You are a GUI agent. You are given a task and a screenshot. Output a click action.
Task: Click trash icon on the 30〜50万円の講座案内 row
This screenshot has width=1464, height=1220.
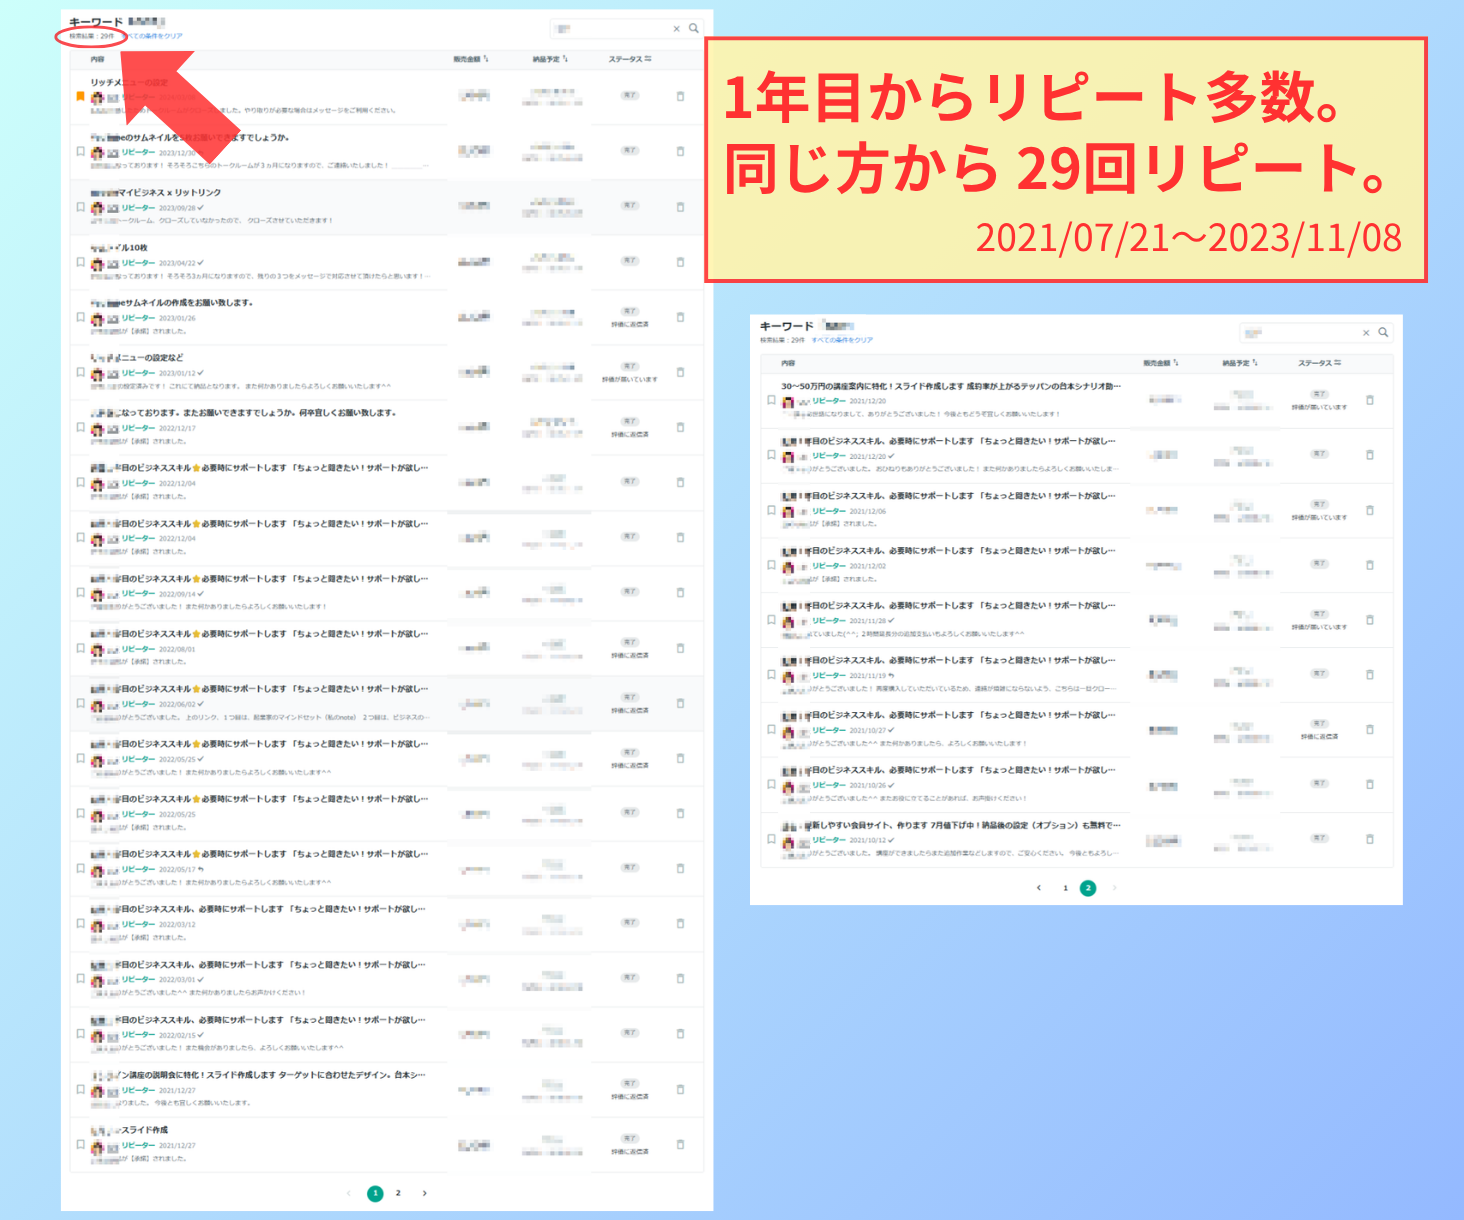(1370, 400)
